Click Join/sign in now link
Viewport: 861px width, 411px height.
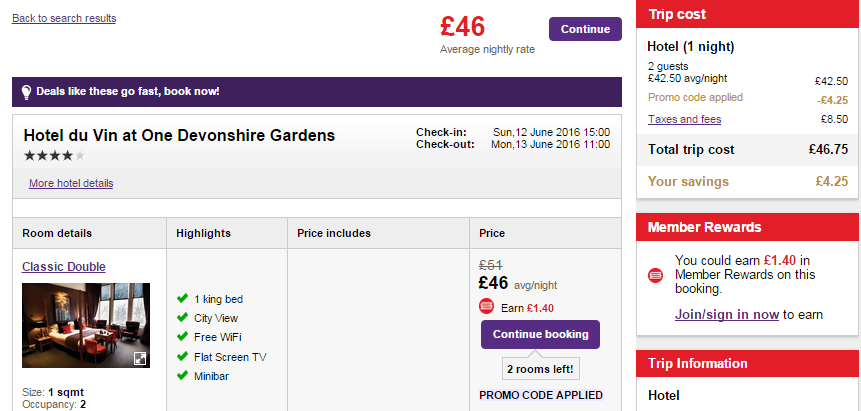(726, 315)
